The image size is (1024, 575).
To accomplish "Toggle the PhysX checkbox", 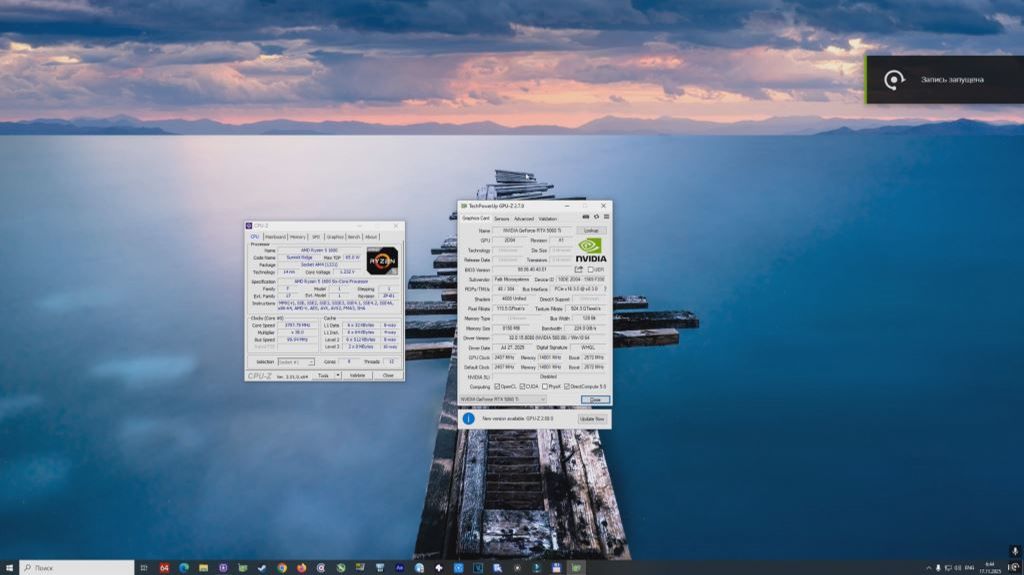I will click(x=545, y=386).
